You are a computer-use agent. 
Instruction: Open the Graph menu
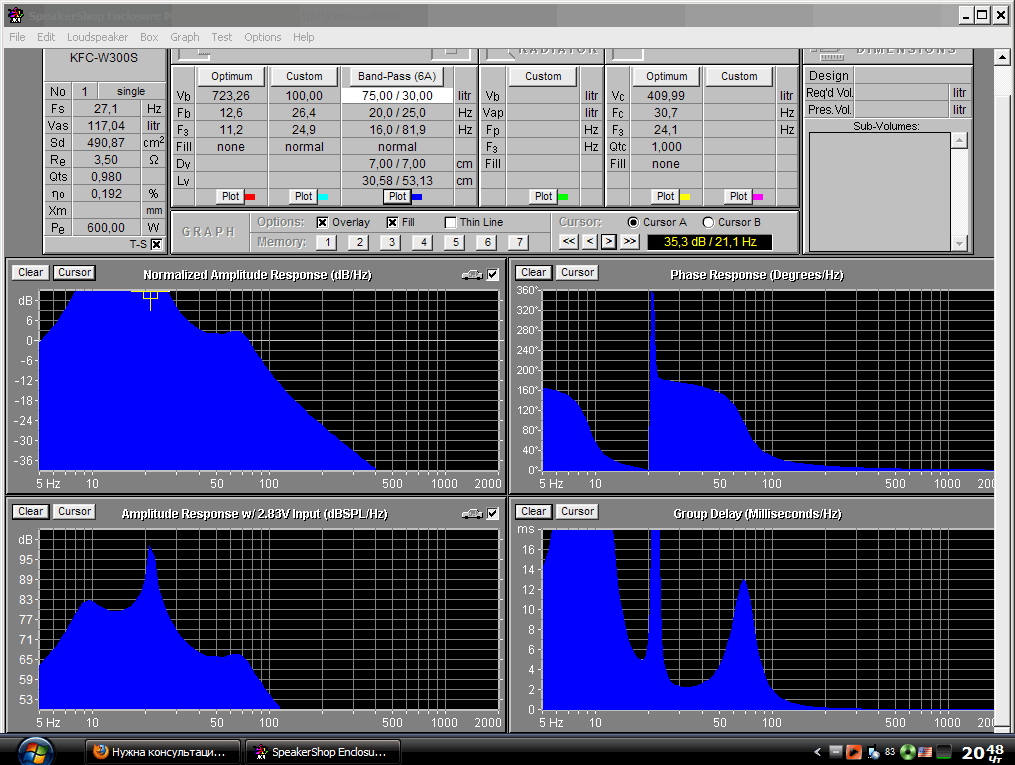[x=185, y=37]
